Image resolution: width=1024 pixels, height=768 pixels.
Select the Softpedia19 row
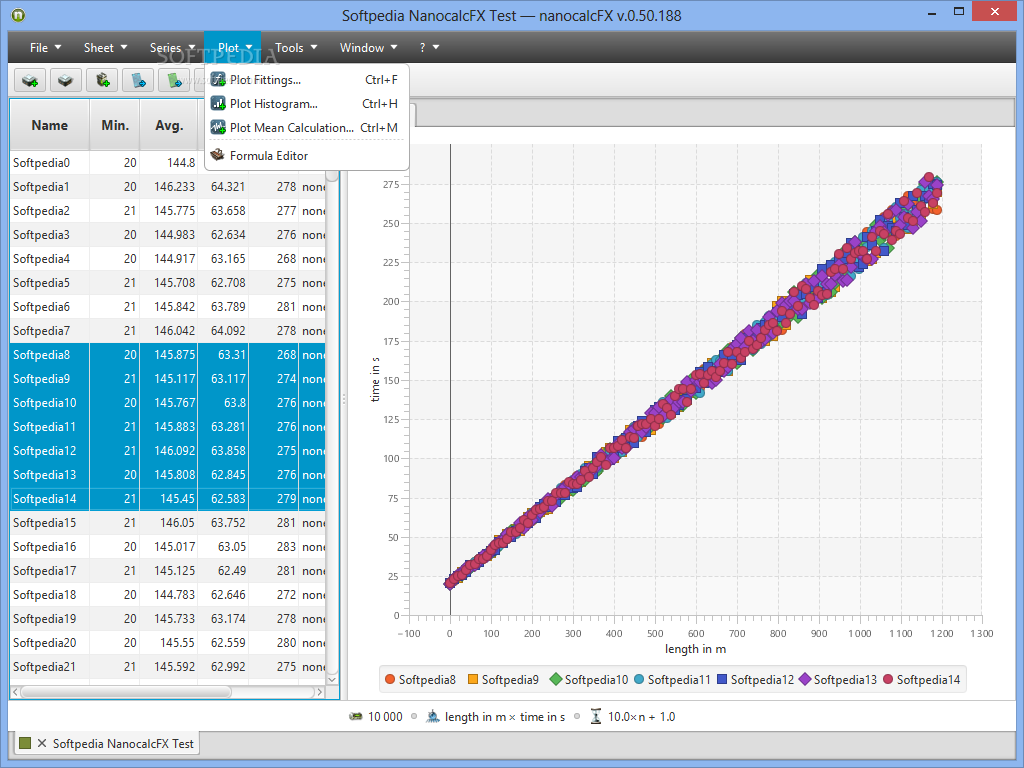point(168,618)
